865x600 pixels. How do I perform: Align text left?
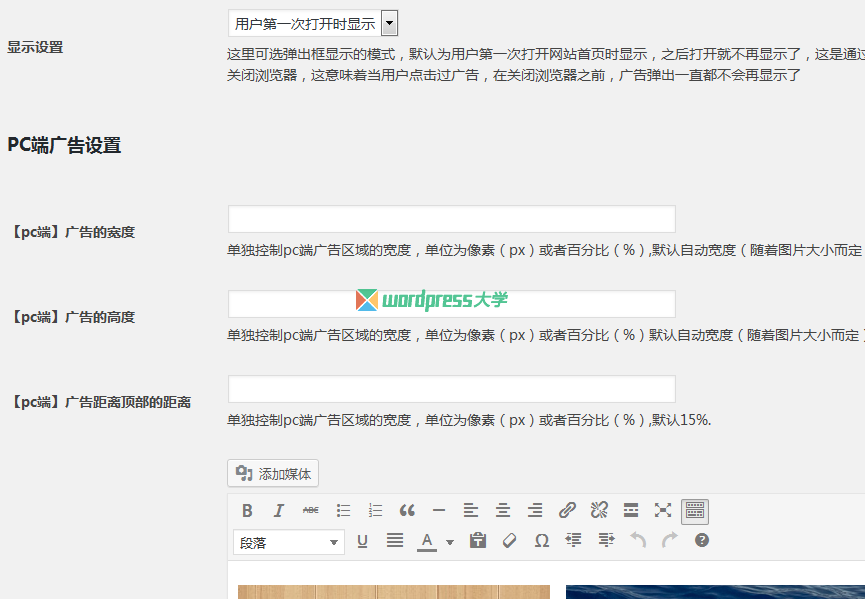[x=471, y=511]
